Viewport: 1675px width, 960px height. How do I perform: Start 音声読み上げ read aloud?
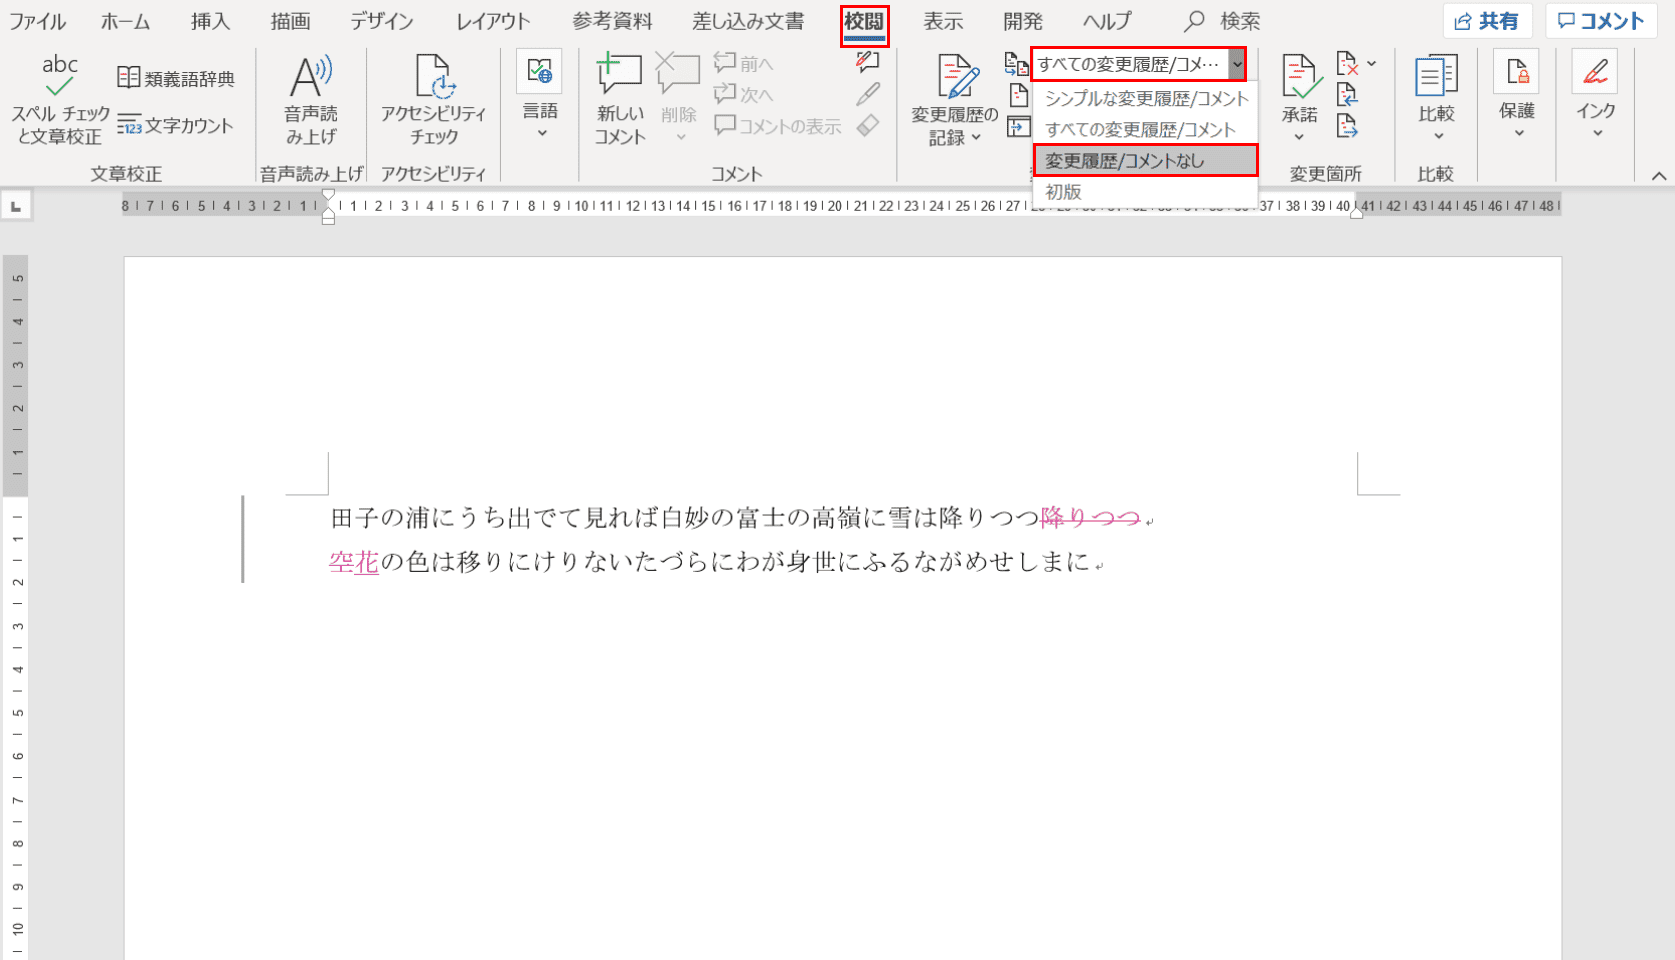pyautogui.click(x=311, y=100)
